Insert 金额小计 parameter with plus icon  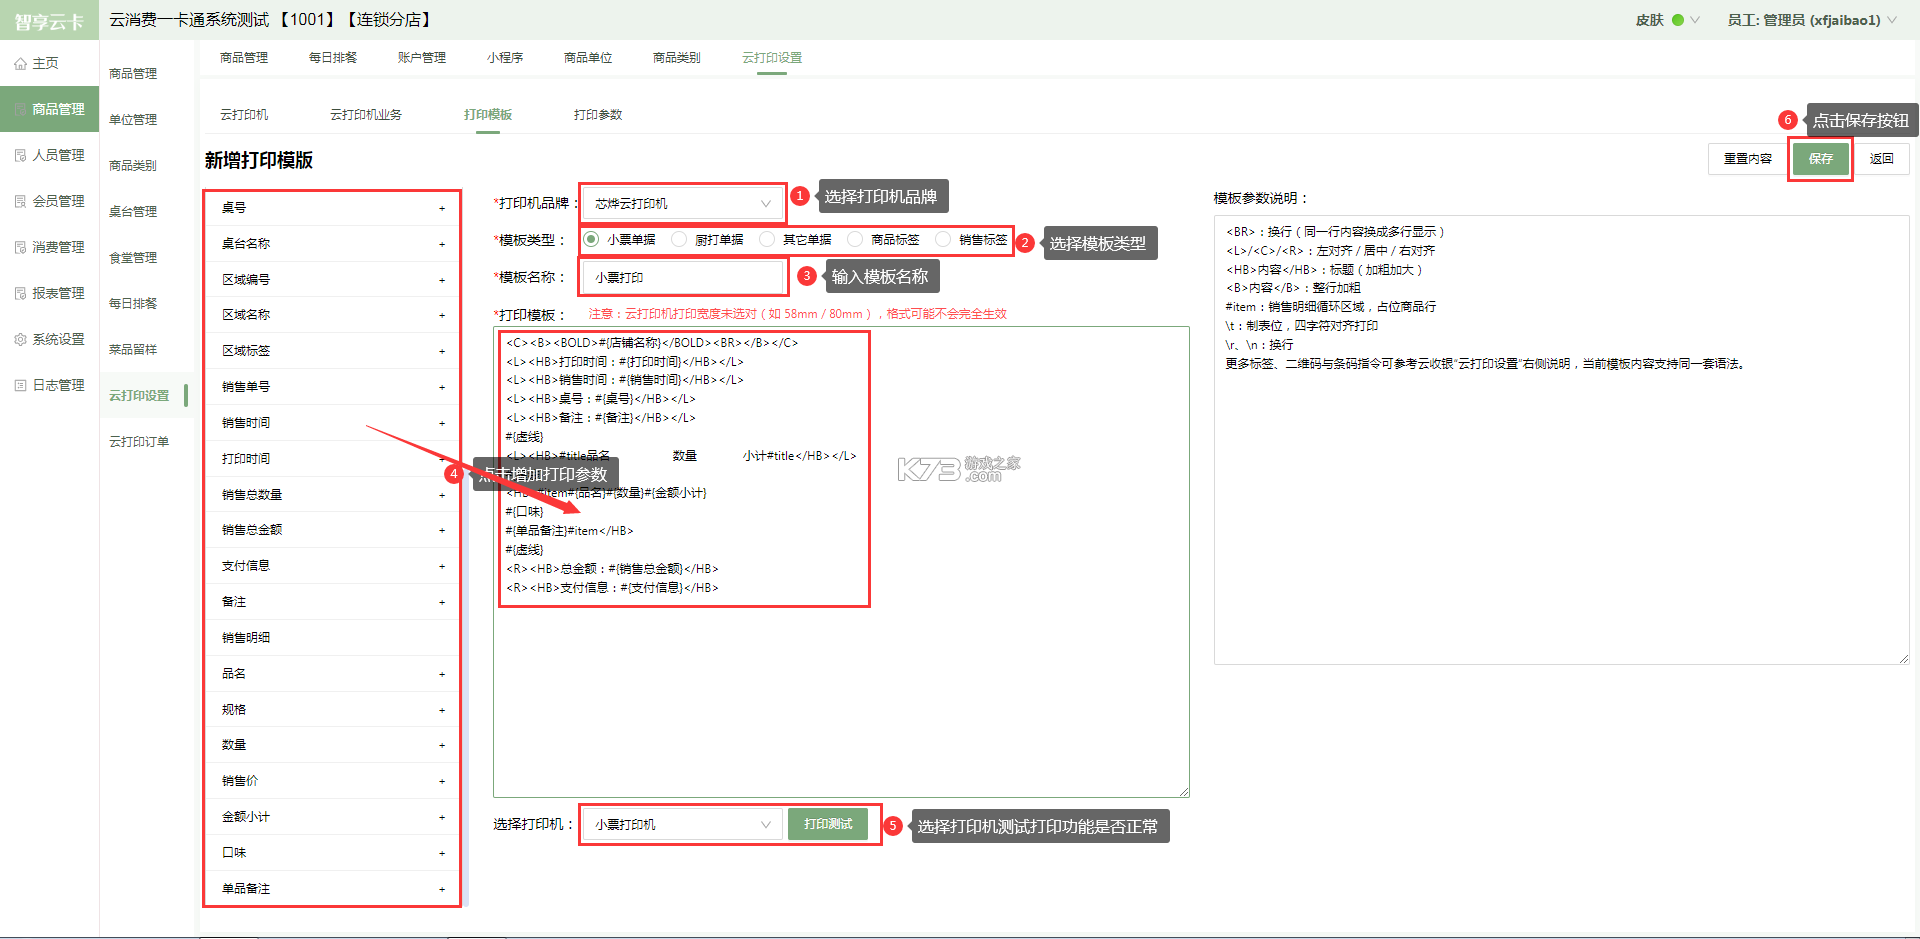tap(442, 818)
